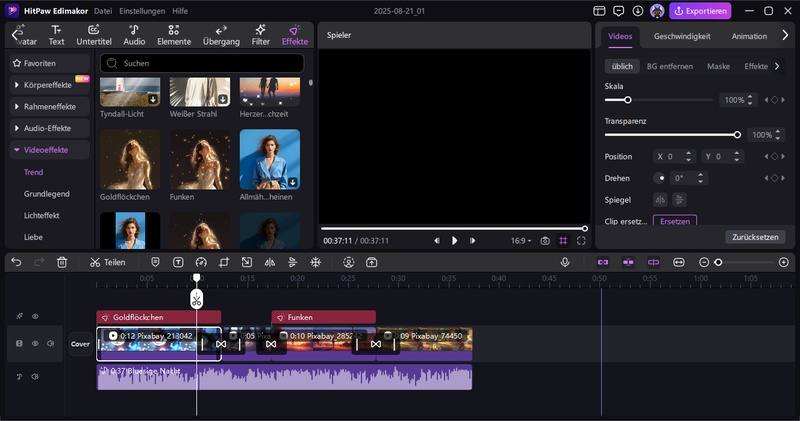Click the redo arrow icon

click(39, 262)
